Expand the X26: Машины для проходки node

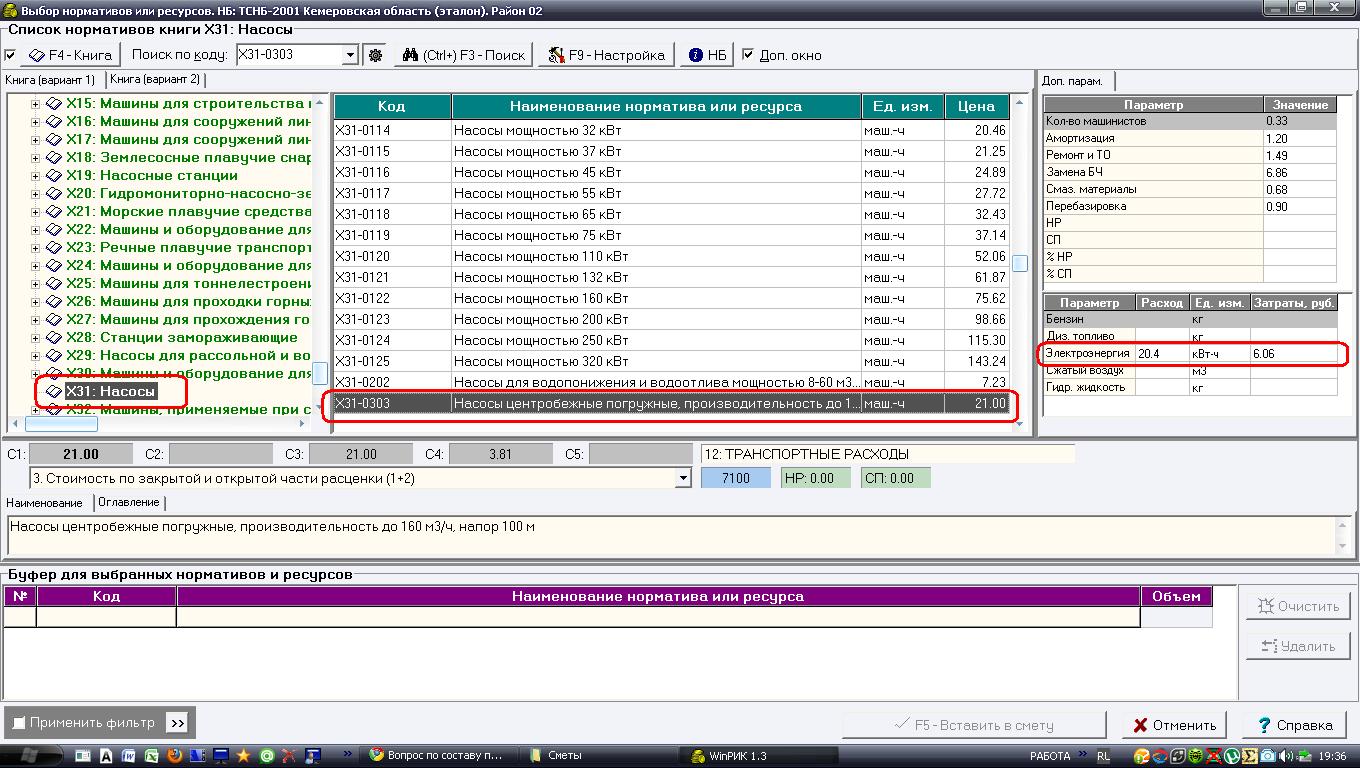(36, 302)
